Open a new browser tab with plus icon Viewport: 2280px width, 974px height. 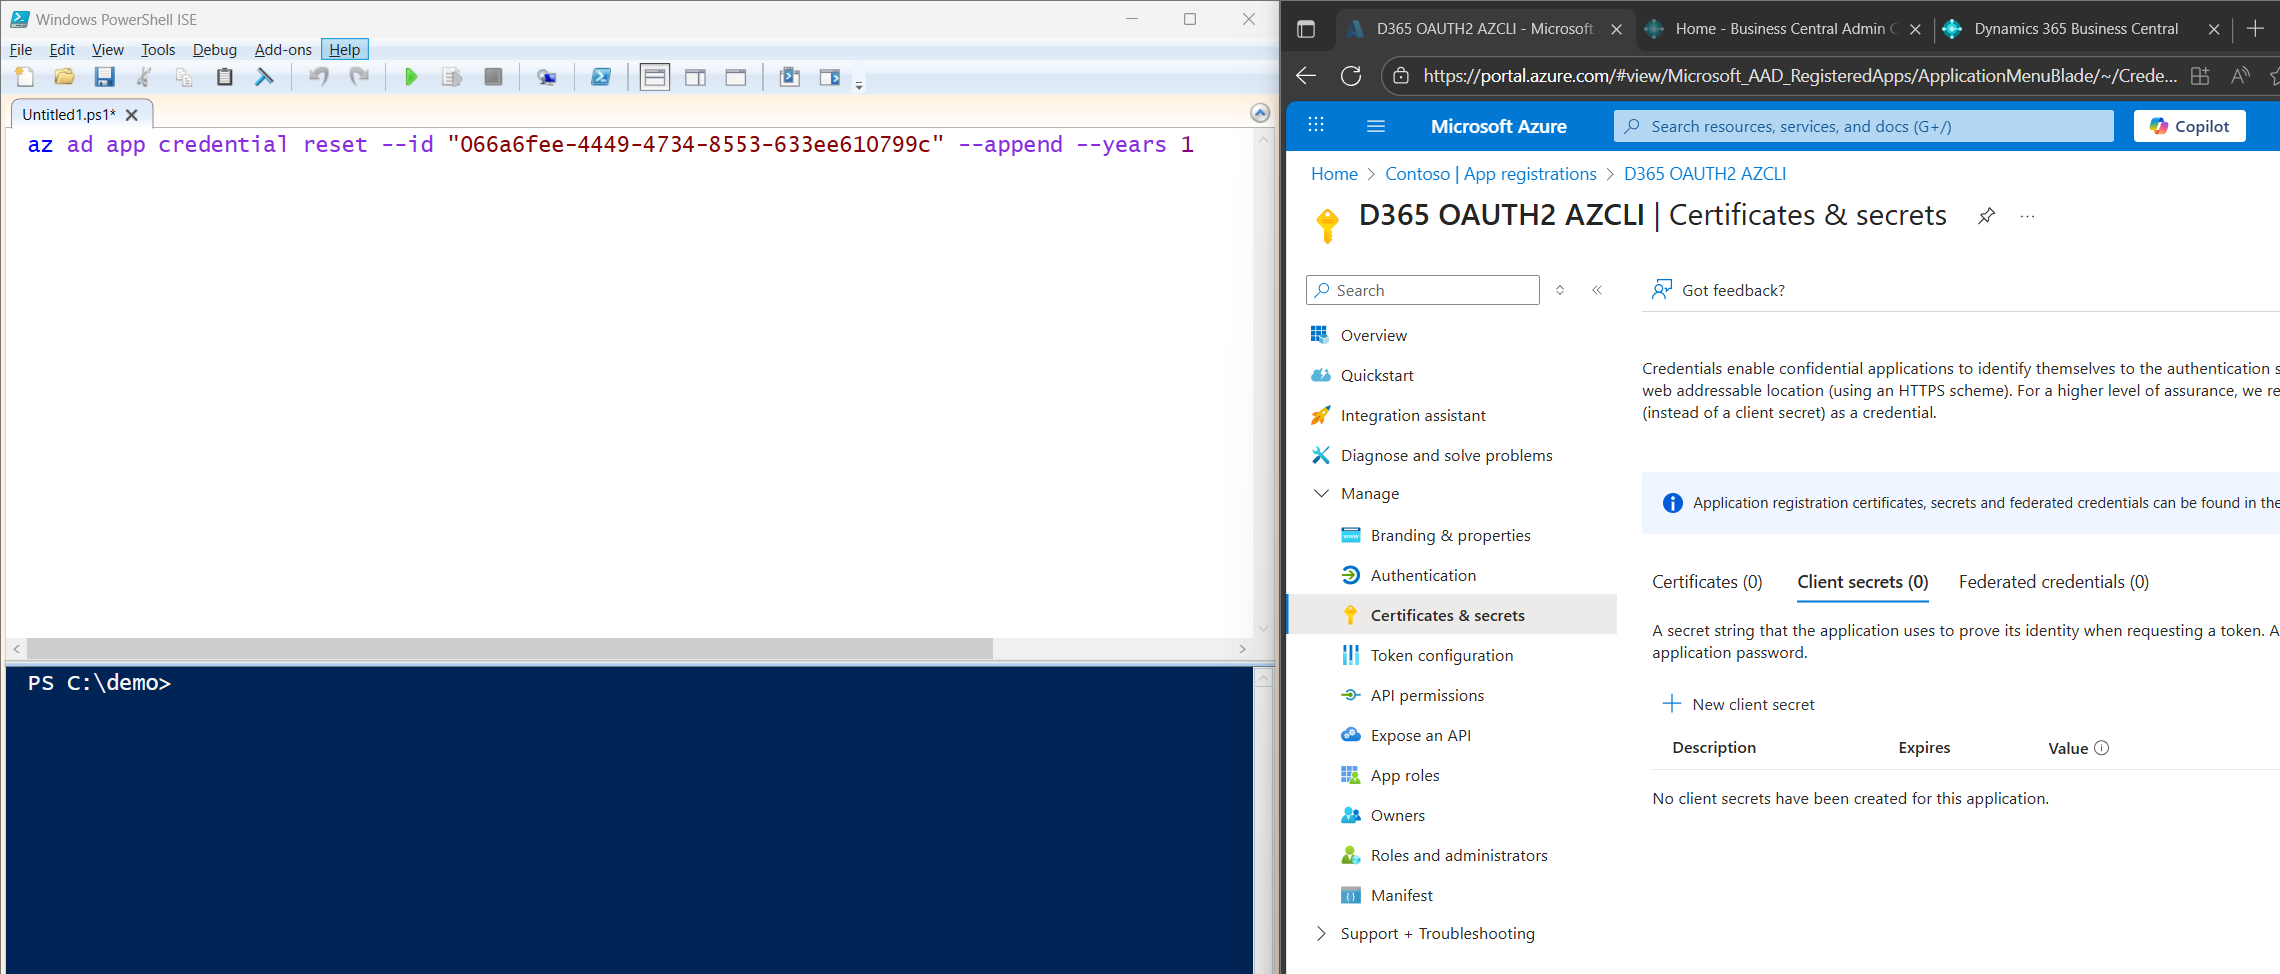click(2255, 29)
